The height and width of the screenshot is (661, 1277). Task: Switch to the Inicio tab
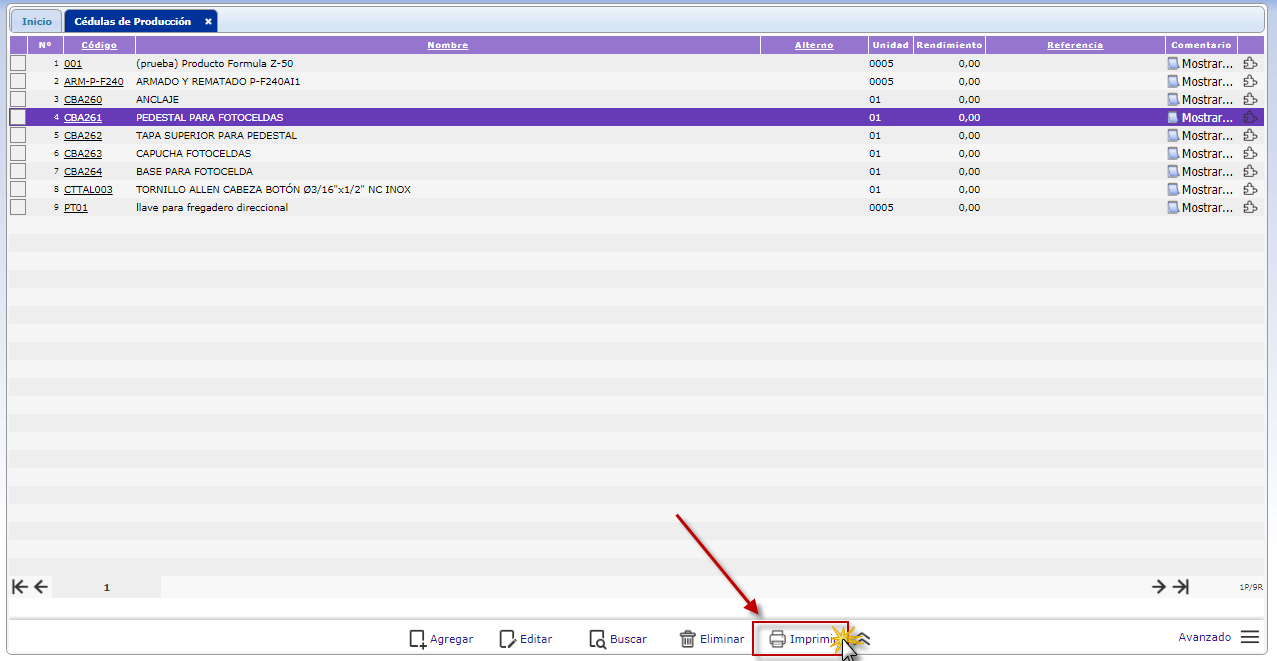point(36,21)
